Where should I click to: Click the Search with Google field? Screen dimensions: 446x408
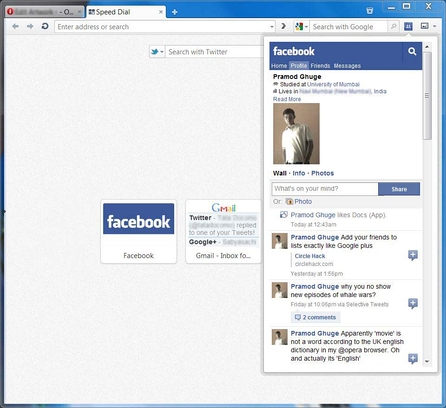click(349, 27)
